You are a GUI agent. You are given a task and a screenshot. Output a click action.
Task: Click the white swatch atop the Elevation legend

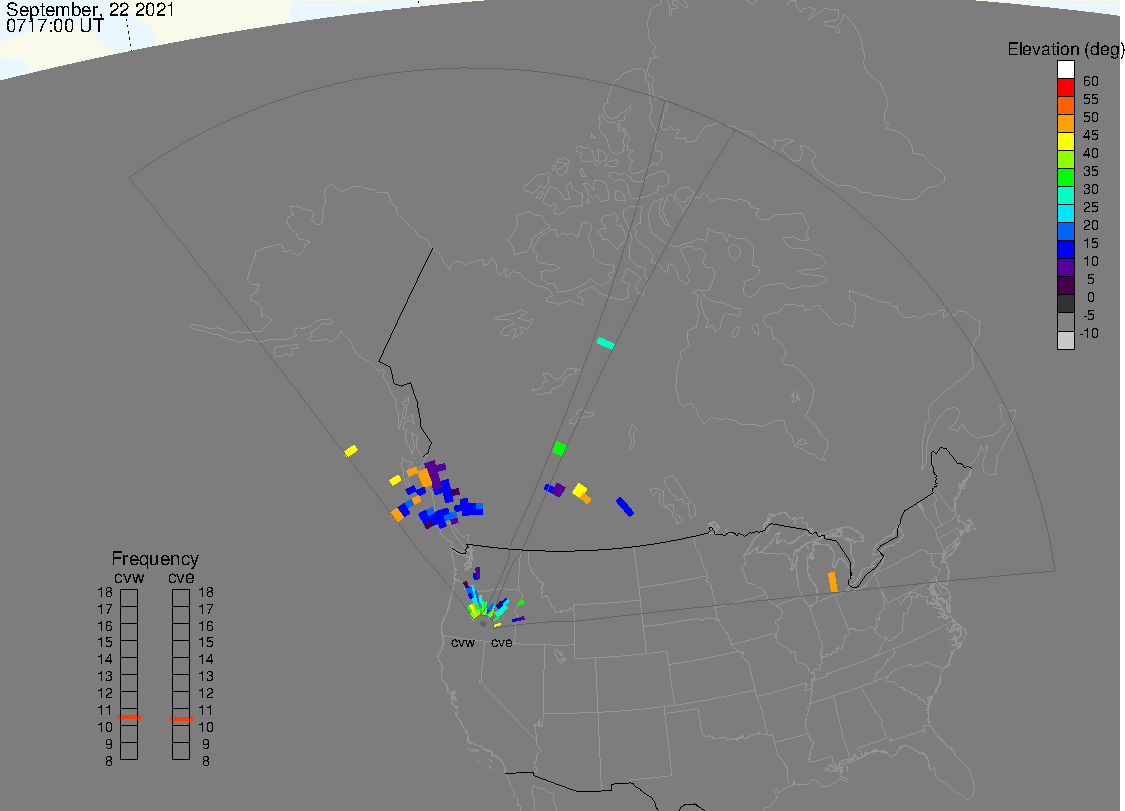pyautogui.click(x=1066, y=69)
